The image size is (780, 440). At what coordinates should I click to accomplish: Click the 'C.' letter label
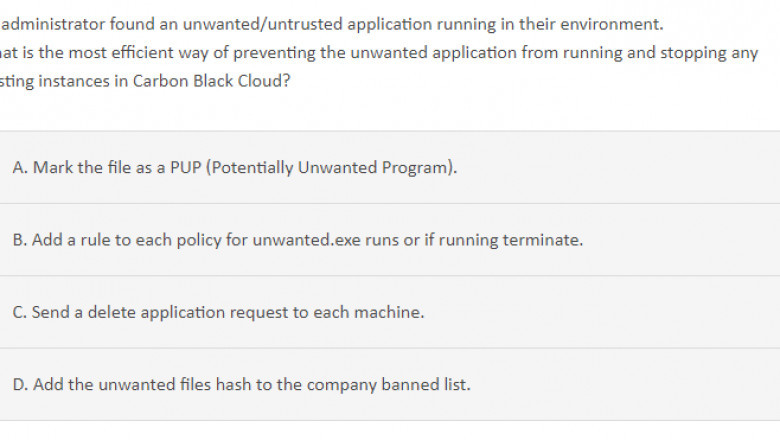[19, 312]
